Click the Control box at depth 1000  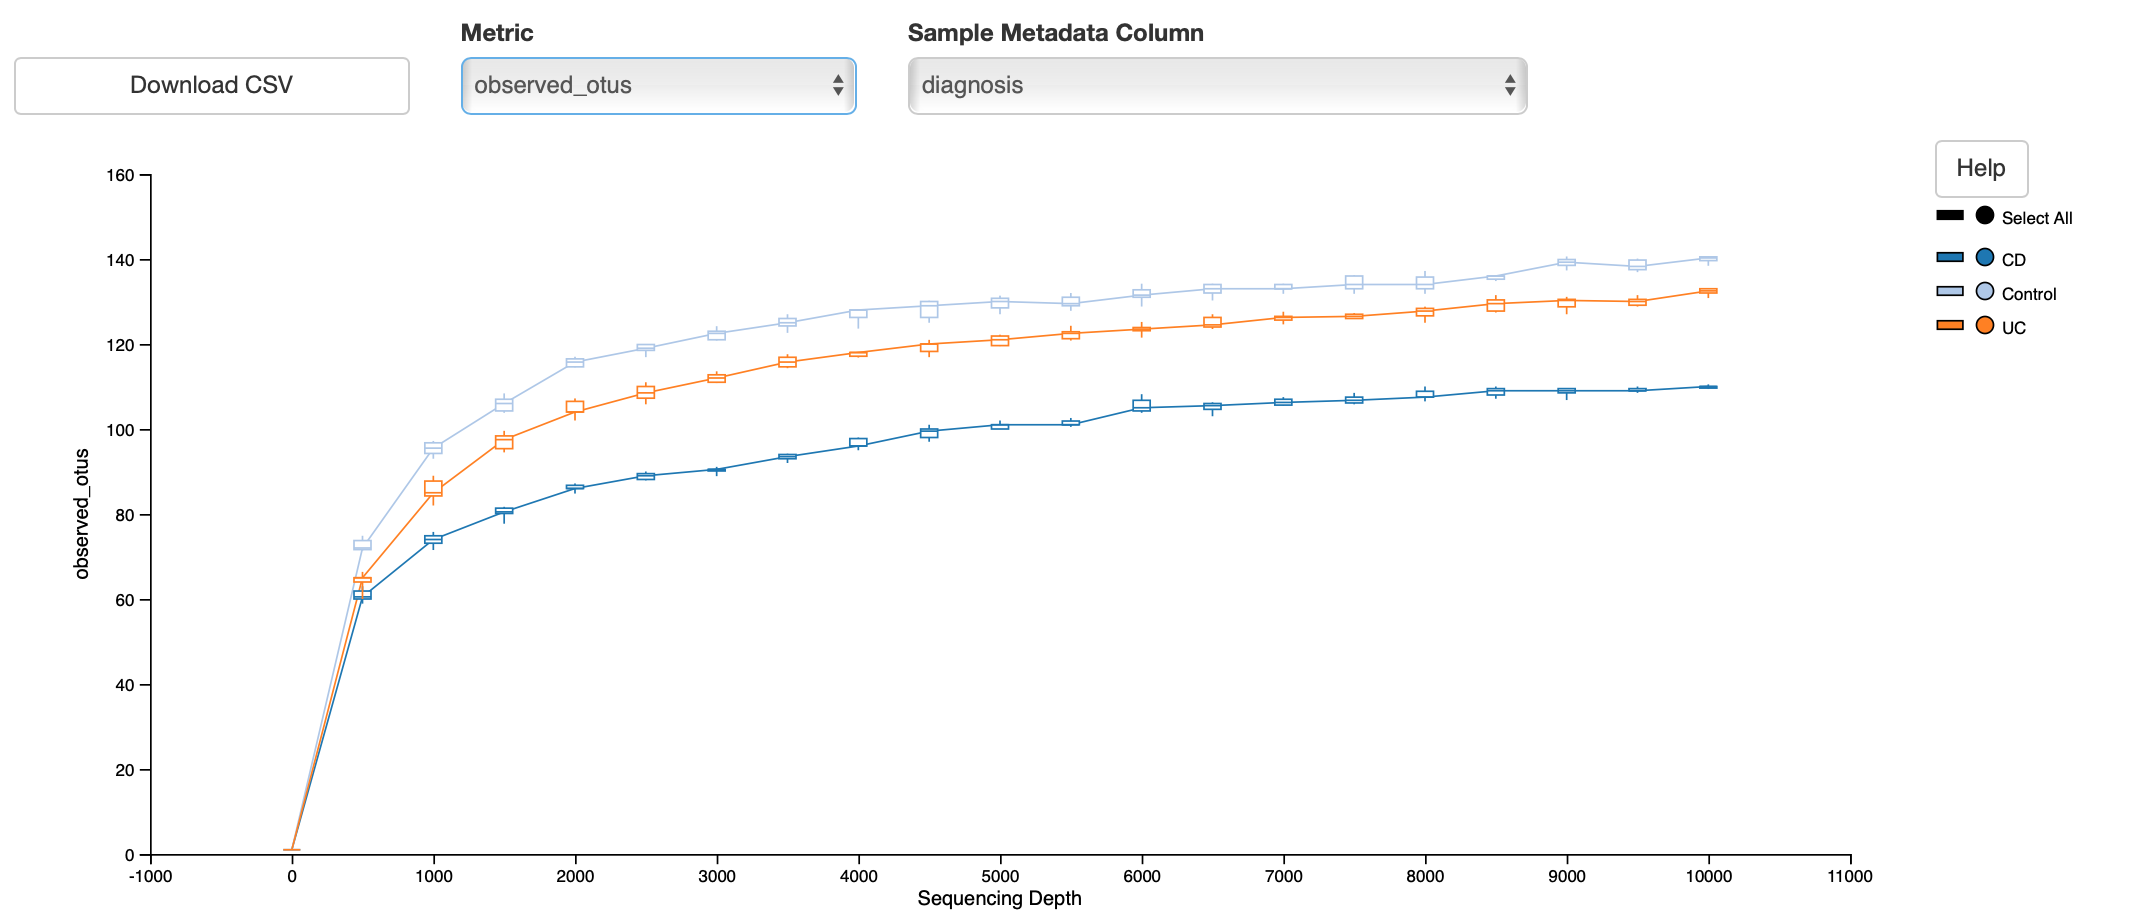tap(433, 447)
